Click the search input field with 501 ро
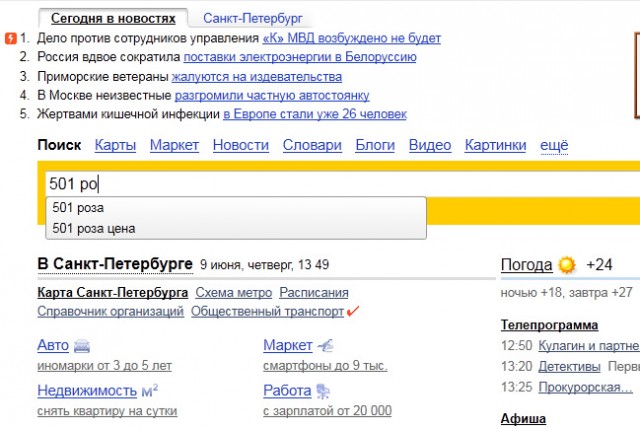The height and width of the screenshot is (429, 640). coord(343,184)
